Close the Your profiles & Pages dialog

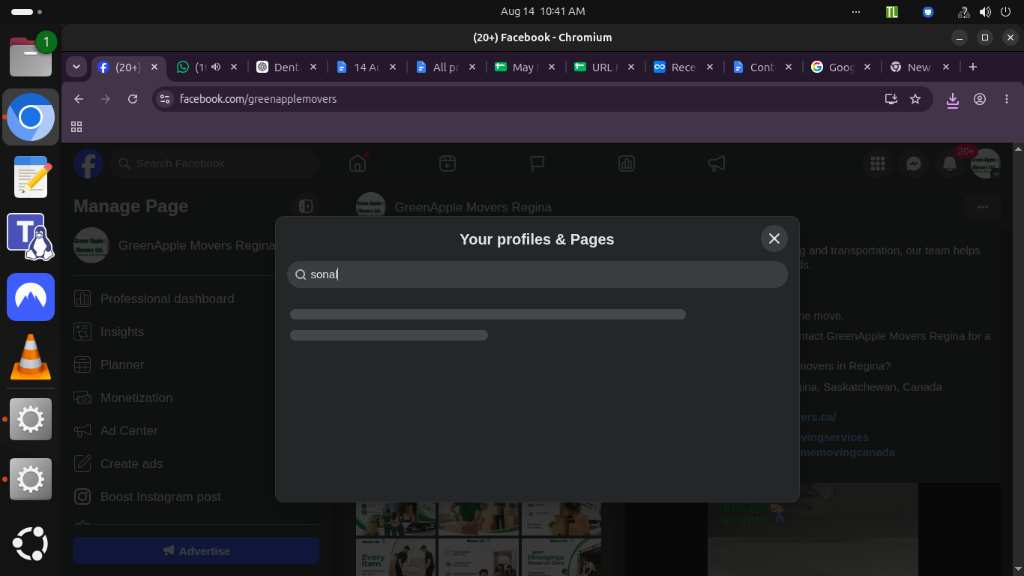(774, 239)
